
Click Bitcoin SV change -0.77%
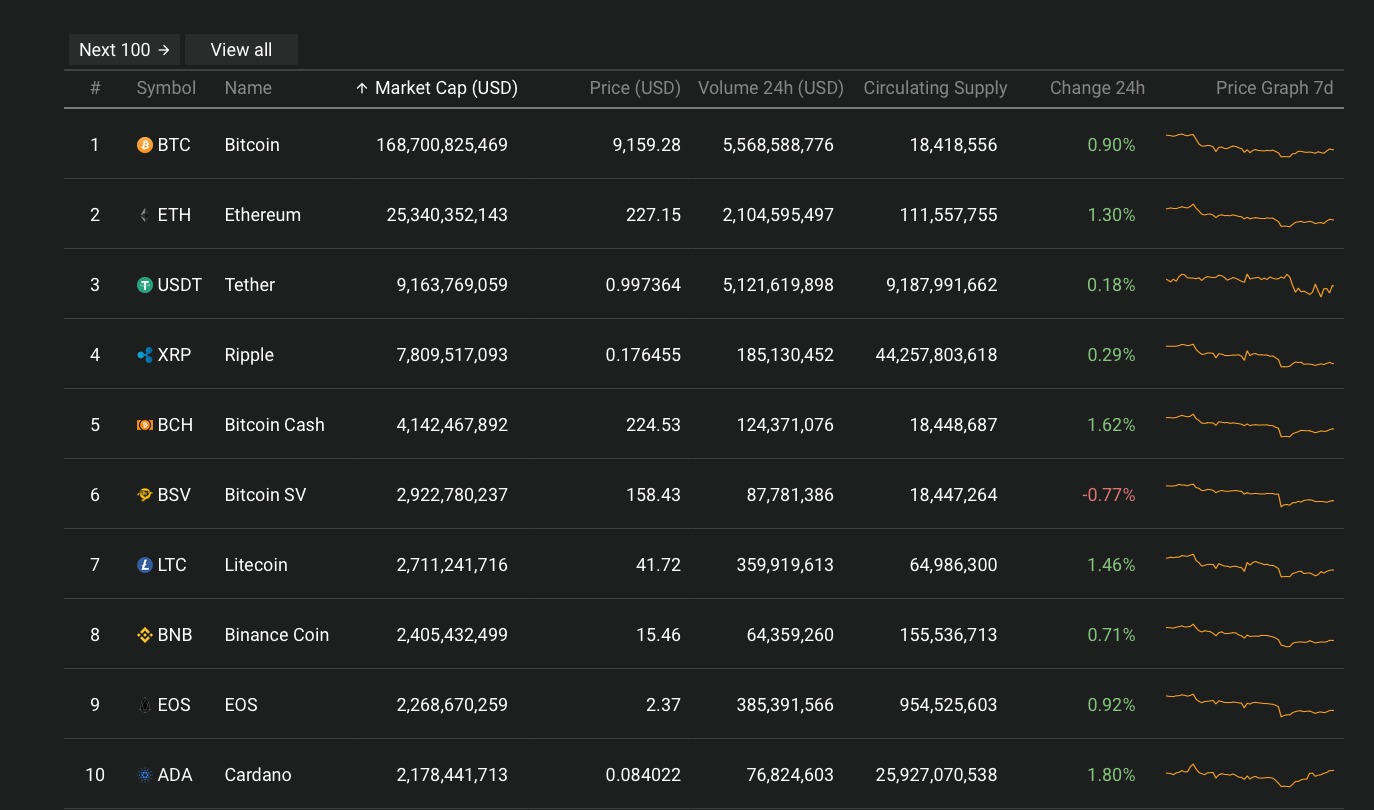(1109, 495)
